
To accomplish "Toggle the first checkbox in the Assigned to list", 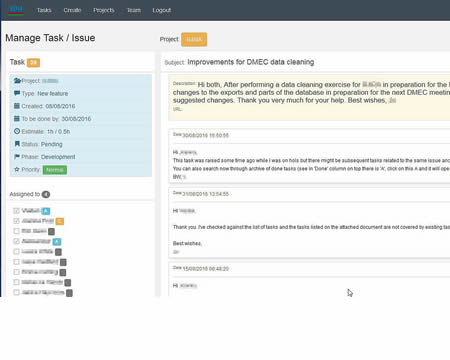I will click(16, 211).
